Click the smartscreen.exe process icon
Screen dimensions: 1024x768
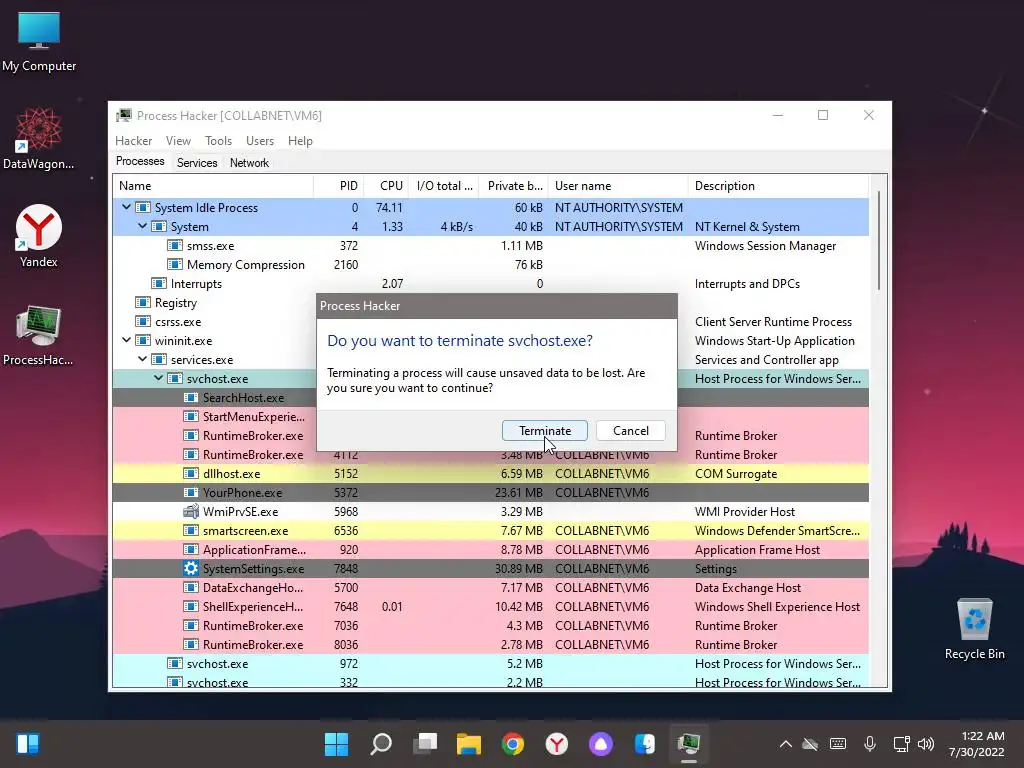[191, 530]
